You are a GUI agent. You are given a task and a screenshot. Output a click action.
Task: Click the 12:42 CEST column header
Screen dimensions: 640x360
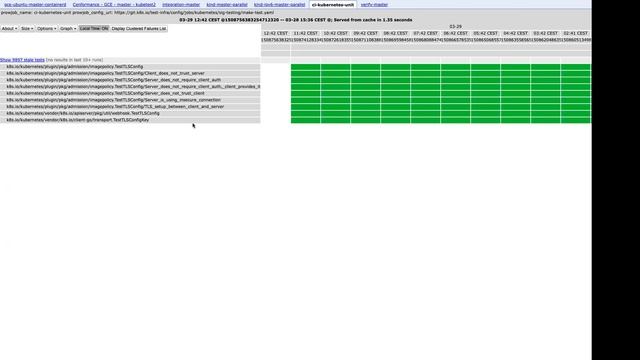(x=276, y=33)
